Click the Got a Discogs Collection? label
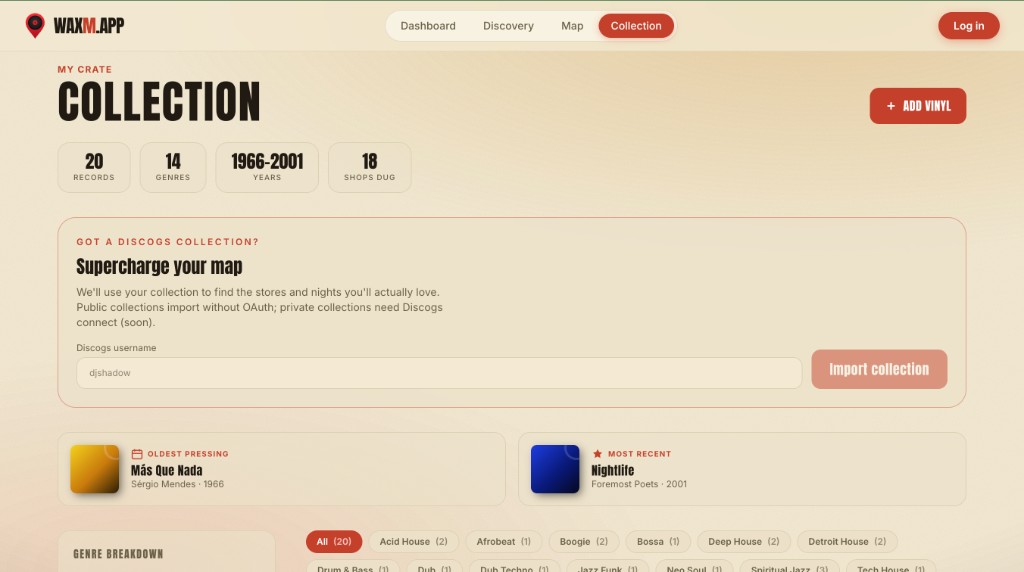 [x=167, y=242]
